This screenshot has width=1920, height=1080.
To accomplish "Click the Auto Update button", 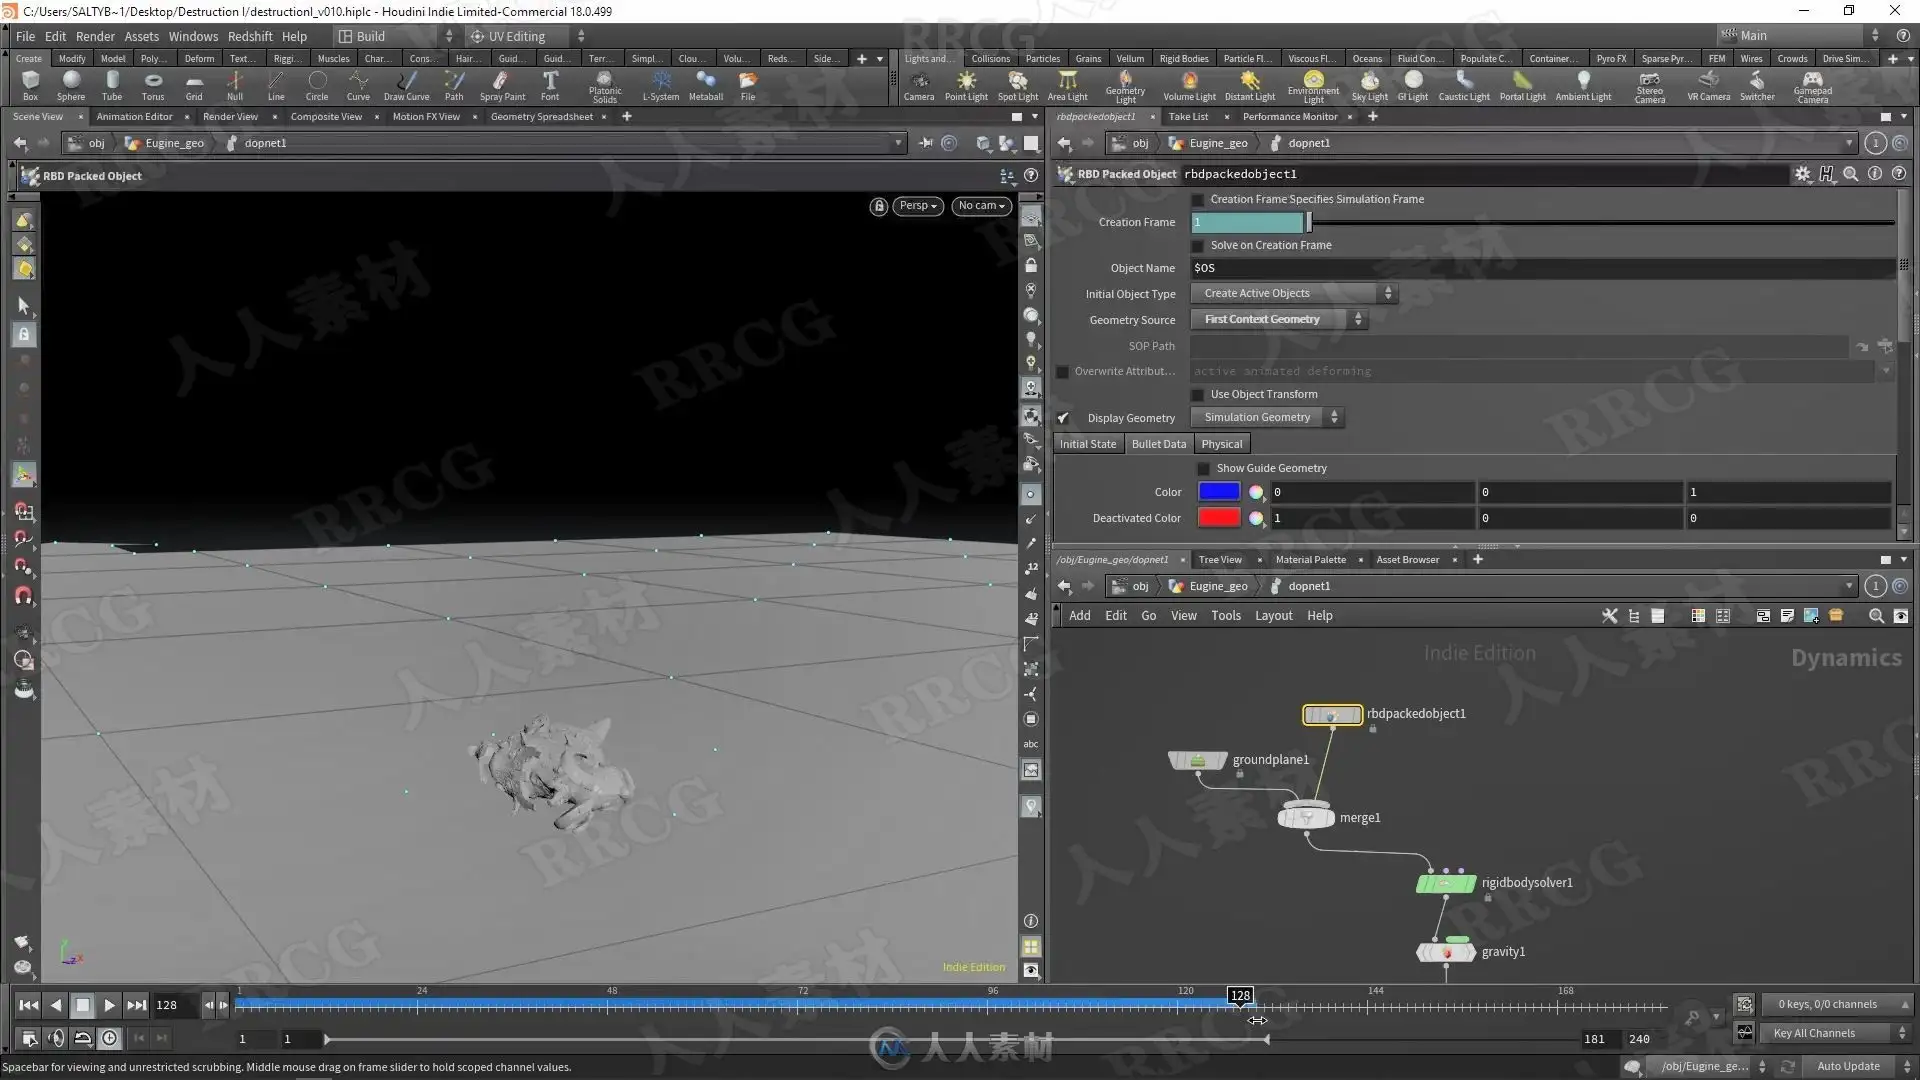I will click(x=1847, y=1066).
